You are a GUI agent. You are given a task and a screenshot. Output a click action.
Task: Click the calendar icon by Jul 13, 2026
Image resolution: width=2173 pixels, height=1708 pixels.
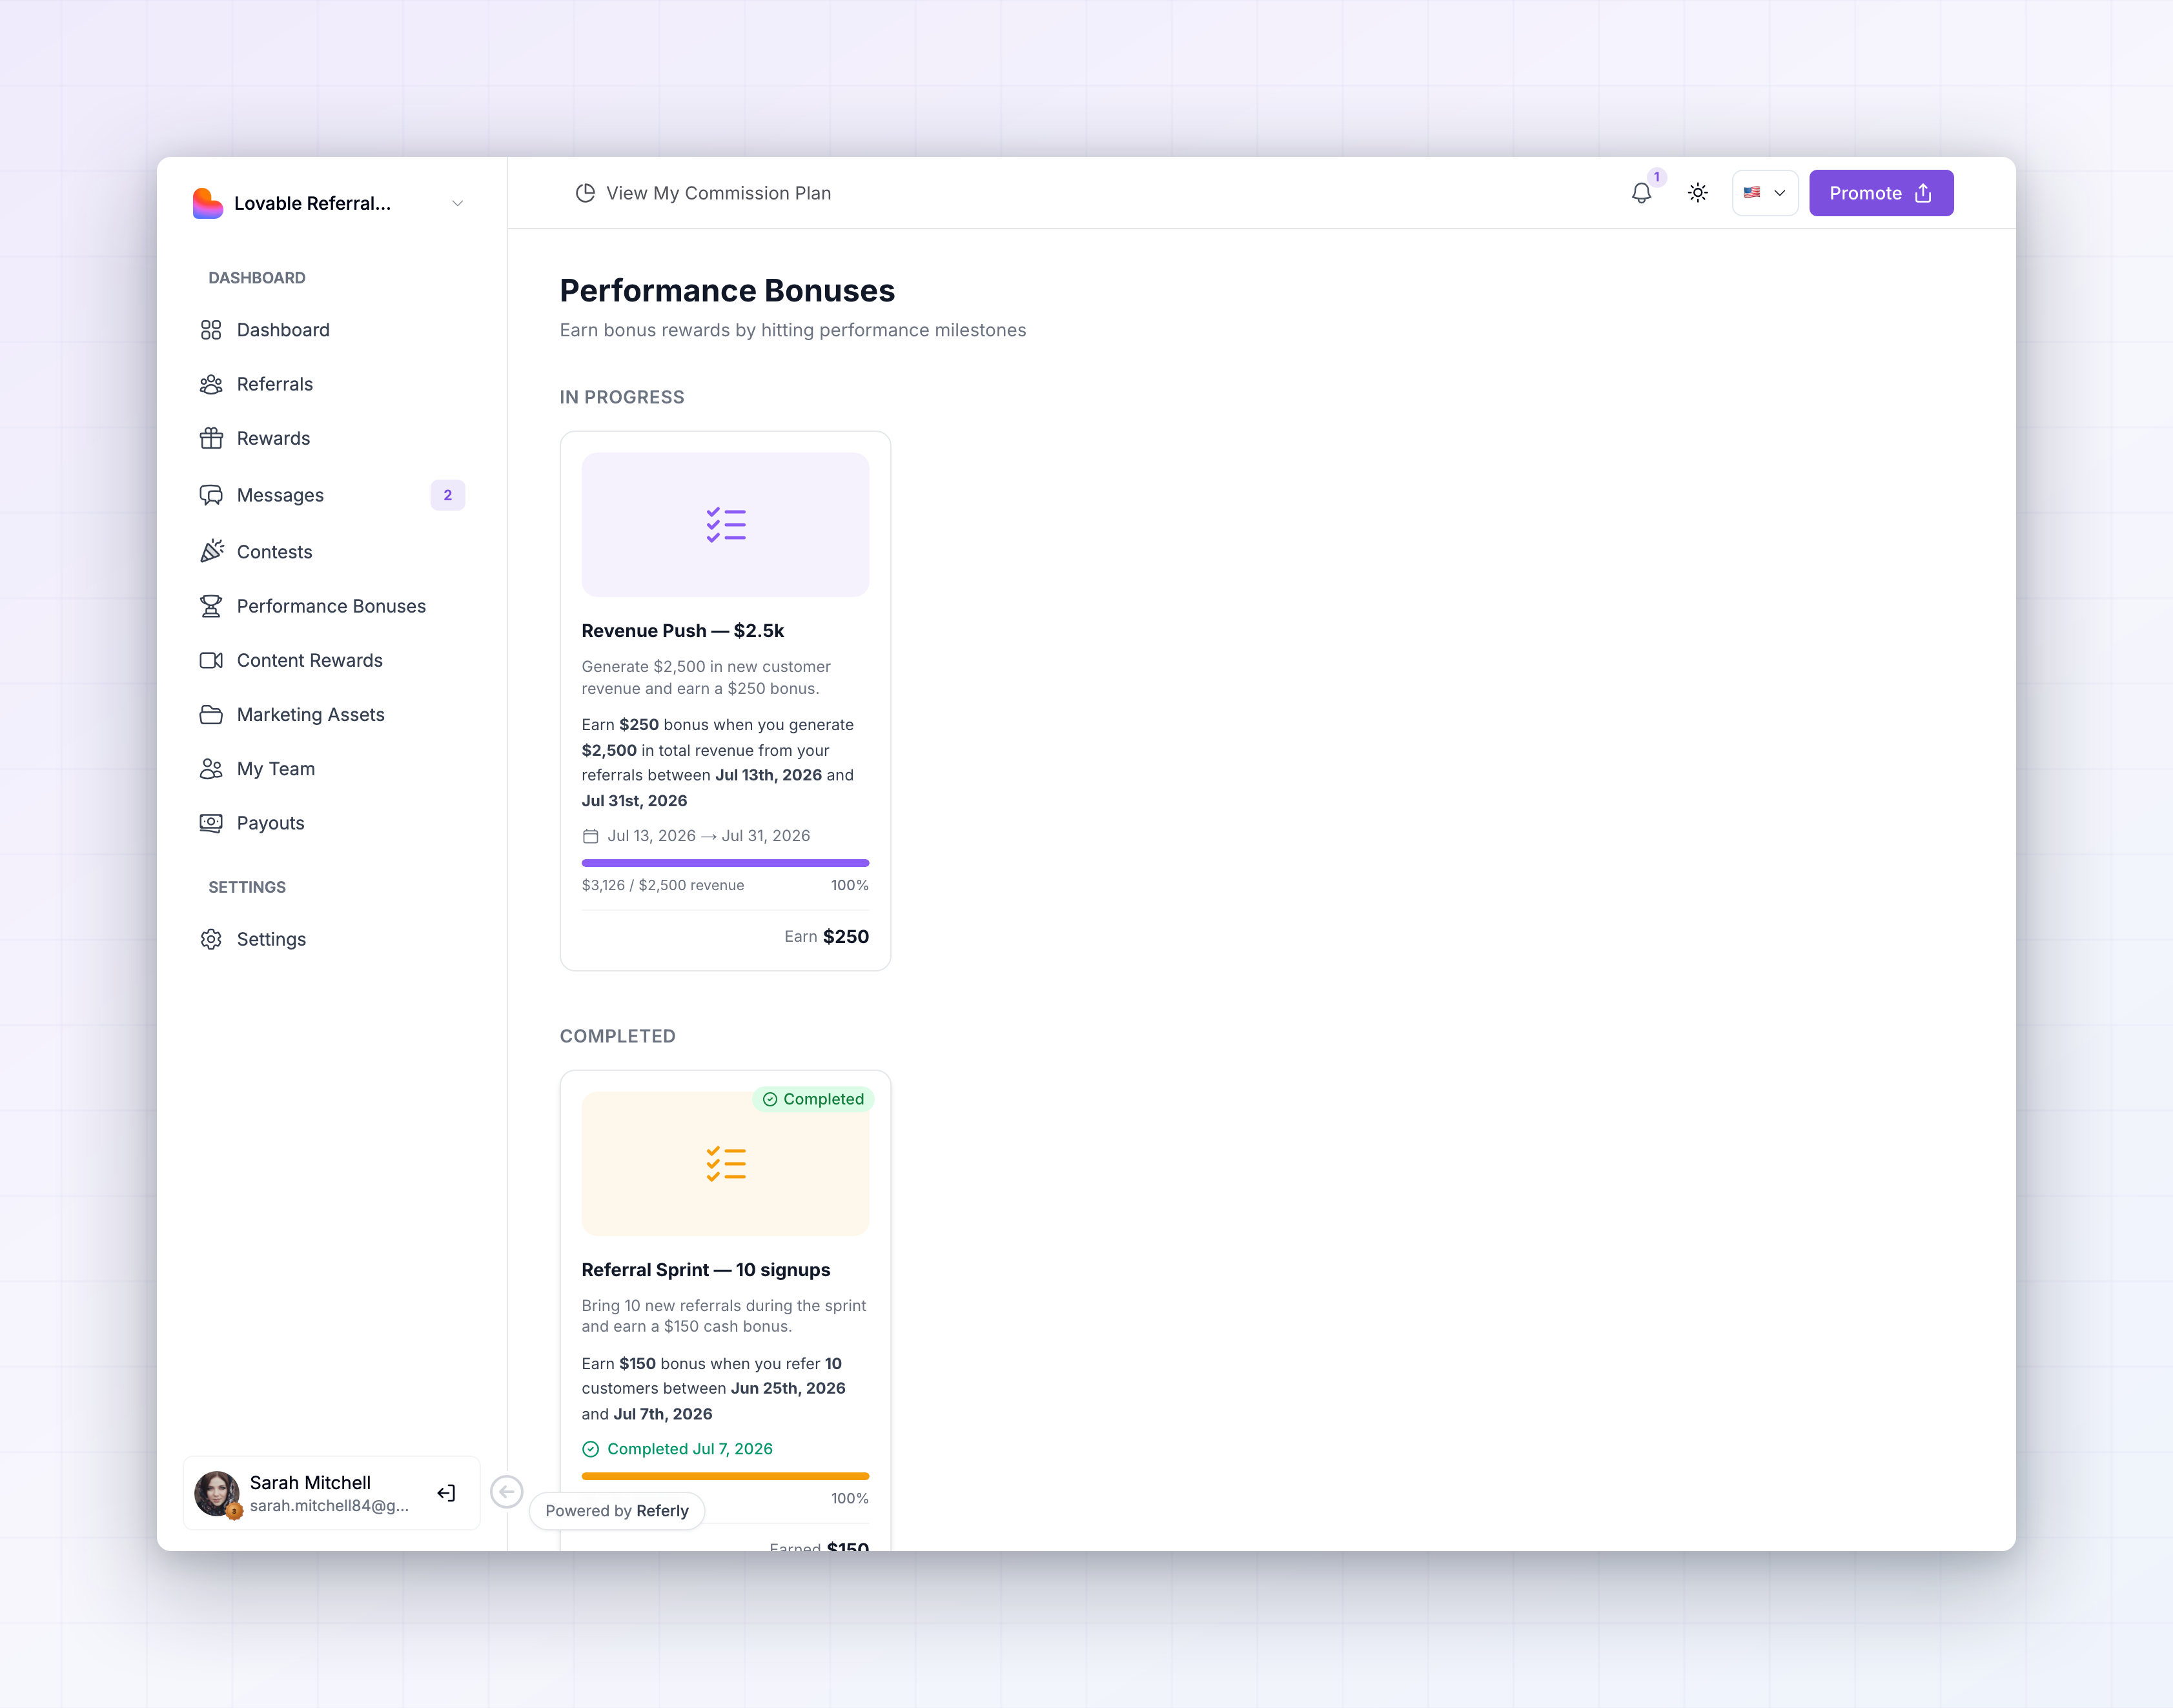(x=591, y=836)
